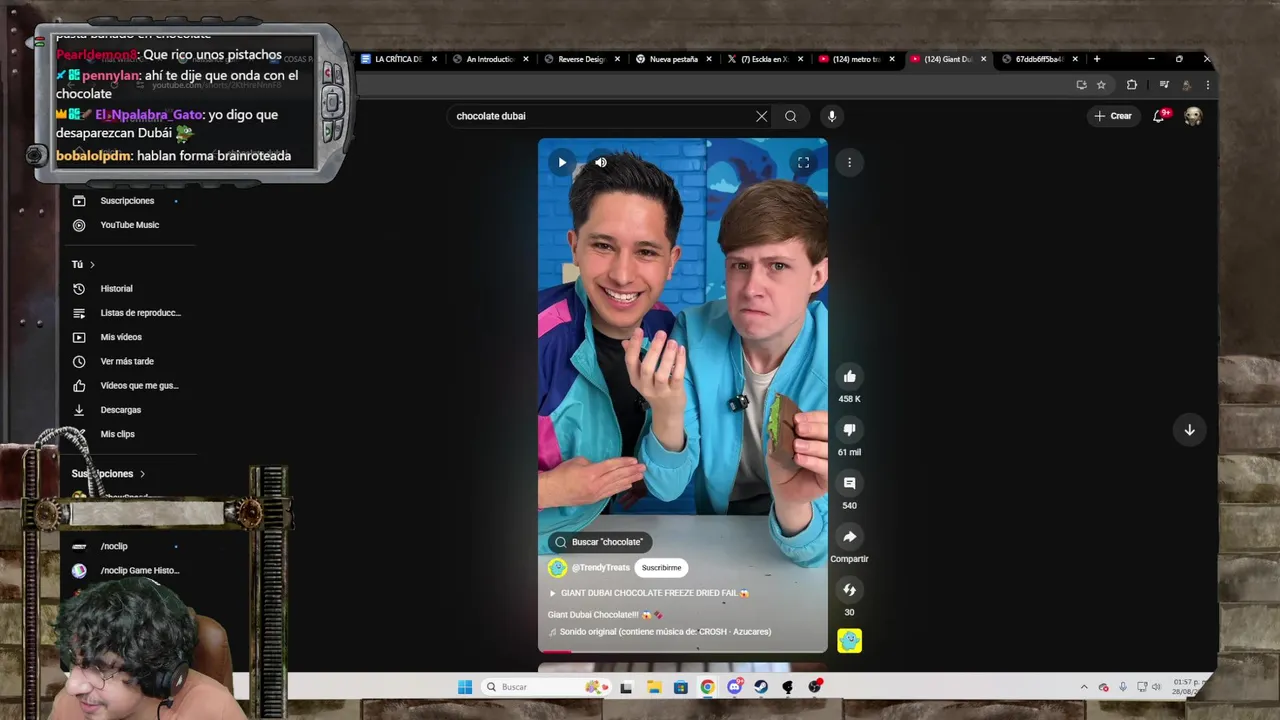This screenshot has width=1280, height=720.
Task: Click the TrendyTreats channel avatar
Action: (557, 568)
